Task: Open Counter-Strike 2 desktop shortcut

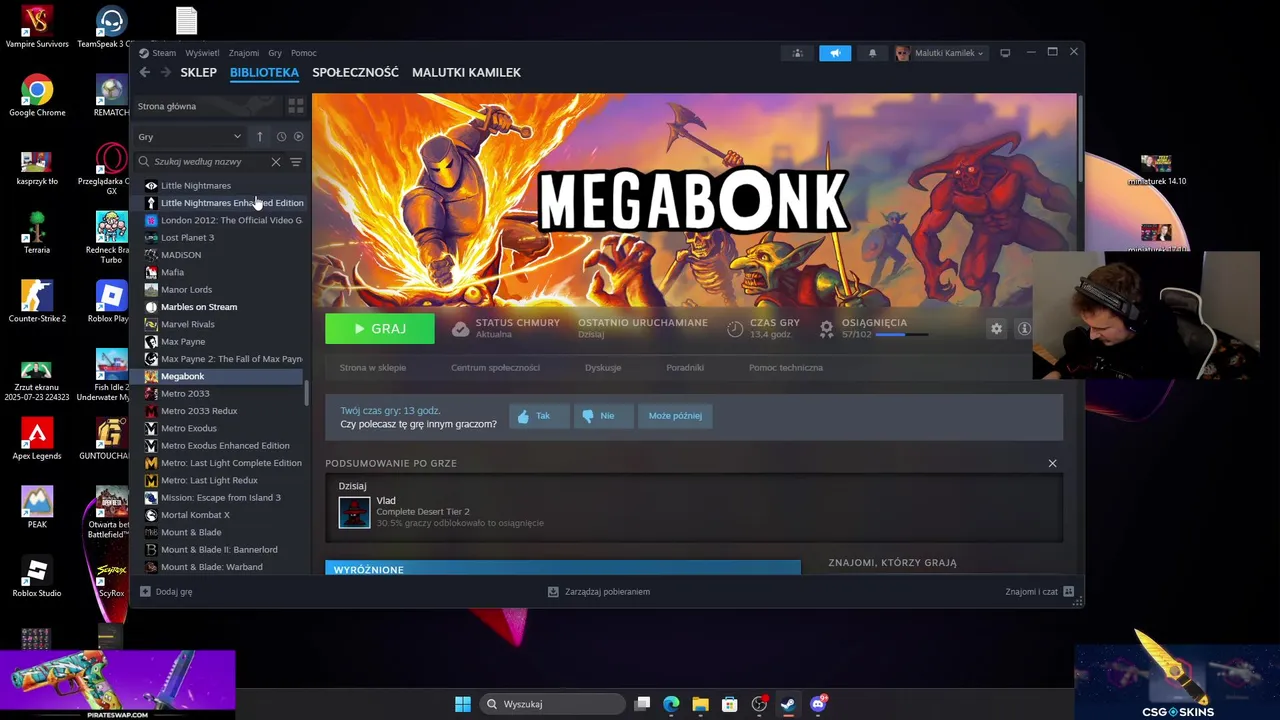Action: 37,302
